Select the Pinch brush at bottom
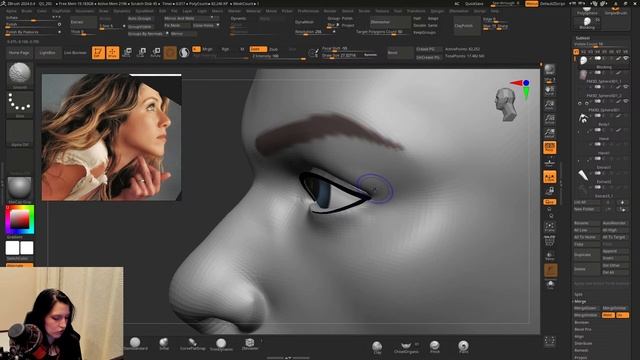The width and height of the screenshot is (640, 360). click(435, 347)
